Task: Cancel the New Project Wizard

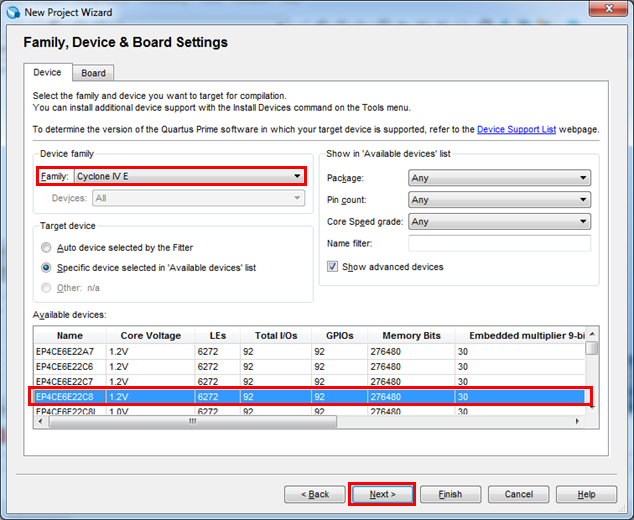Action: [x=518, y=494]
